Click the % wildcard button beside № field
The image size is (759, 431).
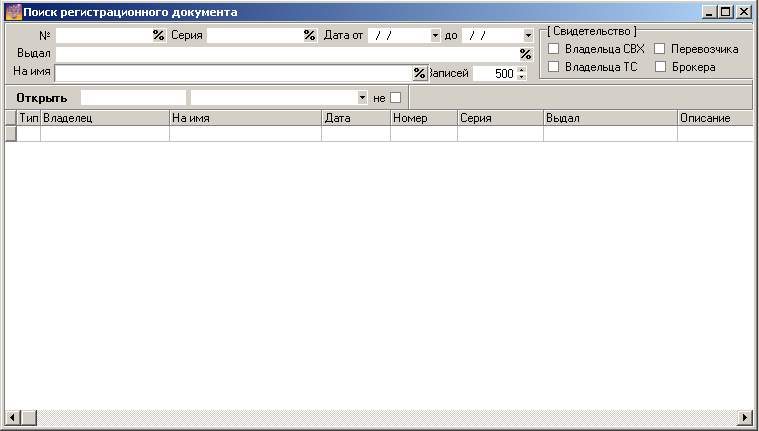(x=158, y=35)
